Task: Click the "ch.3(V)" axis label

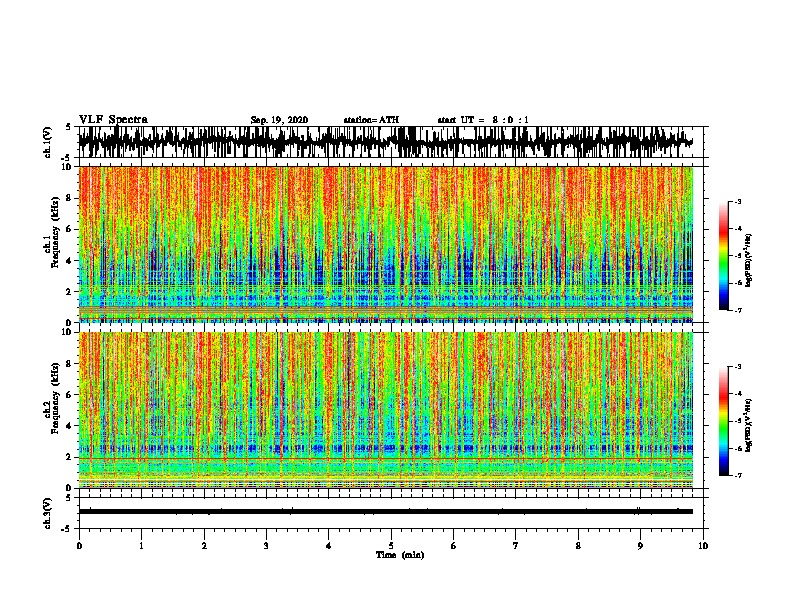Action: (47, 514)
